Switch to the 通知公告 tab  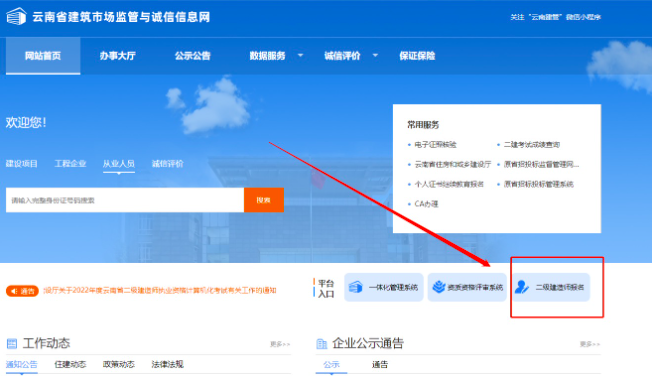click(x=22, y=364)
